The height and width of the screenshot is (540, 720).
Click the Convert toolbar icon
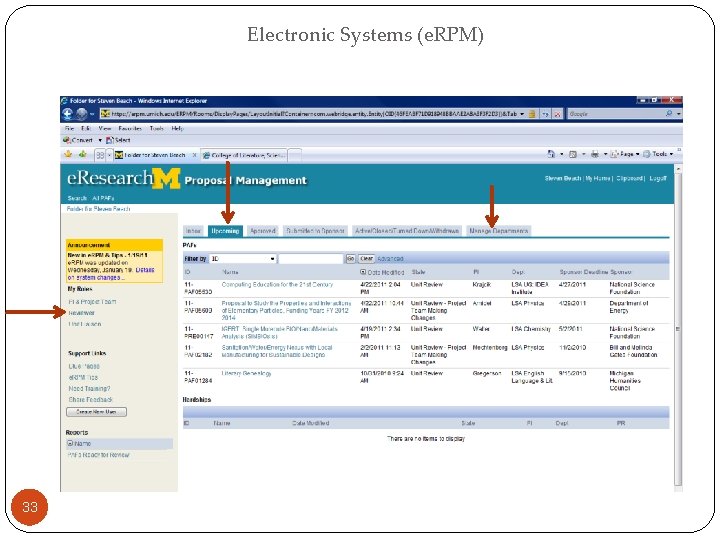pyautogui.click(x=67, y=140)
